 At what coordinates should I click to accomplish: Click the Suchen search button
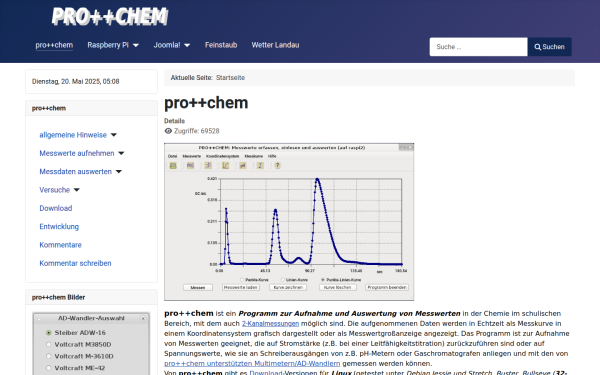point(549,47)
